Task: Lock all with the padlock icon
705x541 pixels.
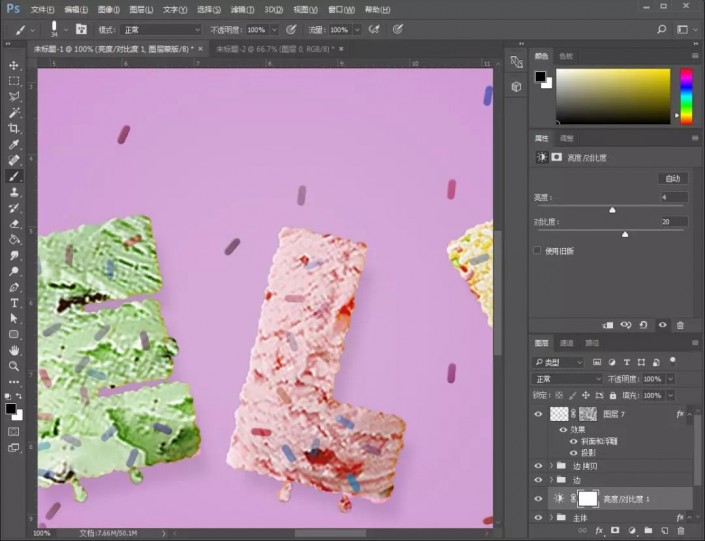Action: pyautogui.click(x=613, y=395)
